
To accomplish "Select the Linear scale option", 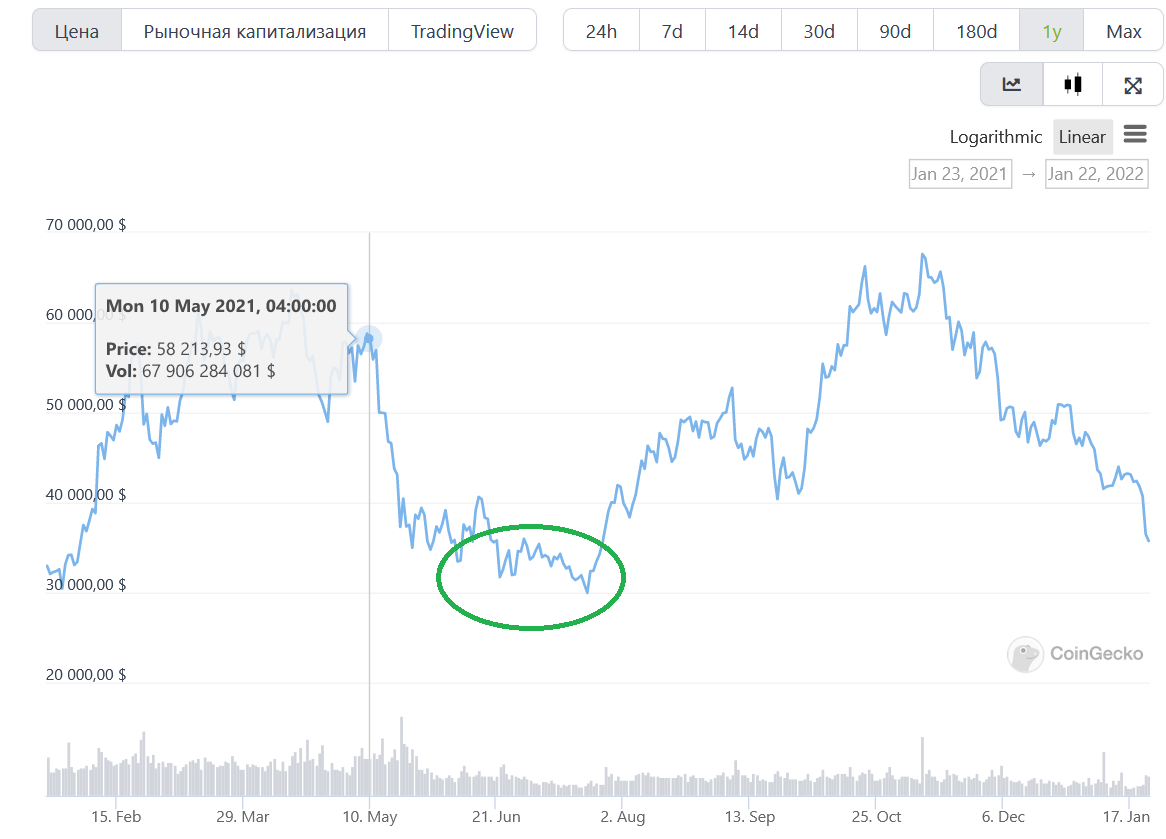I will (x=1082, y=137).
